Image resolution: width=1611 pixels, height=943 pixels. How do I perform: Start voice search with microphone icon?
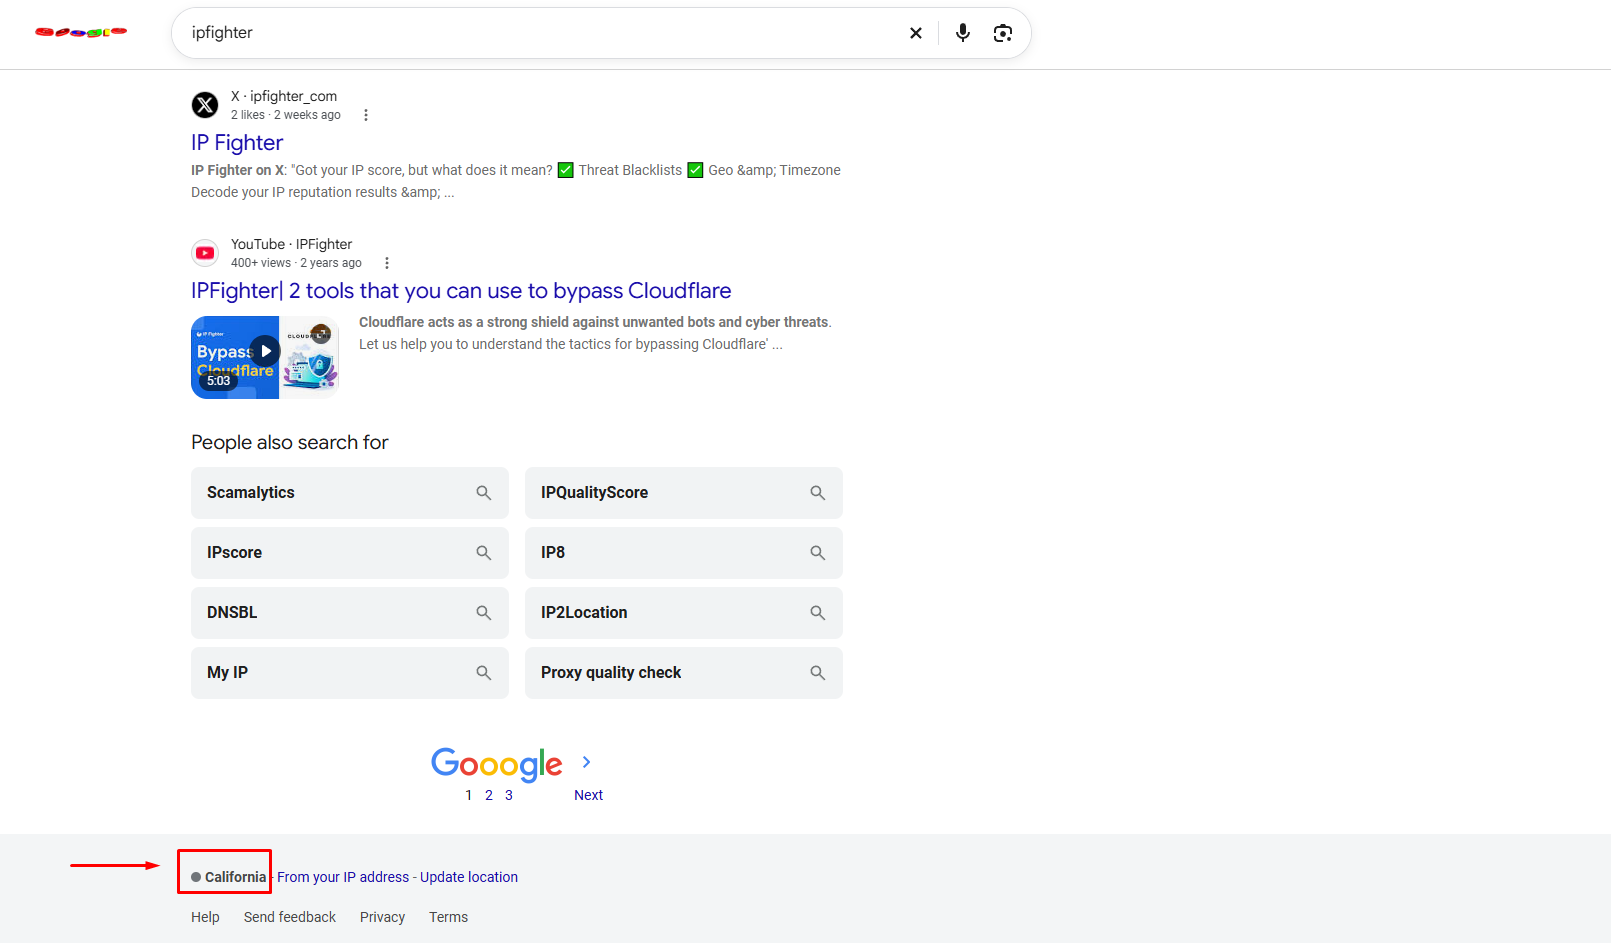pyautogui.click(x=962, y=33)
